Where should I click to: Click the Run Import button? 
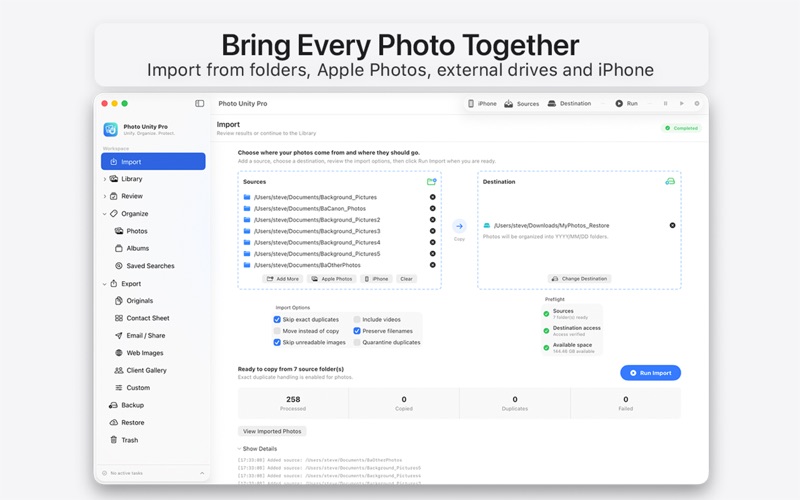point(651,373)
